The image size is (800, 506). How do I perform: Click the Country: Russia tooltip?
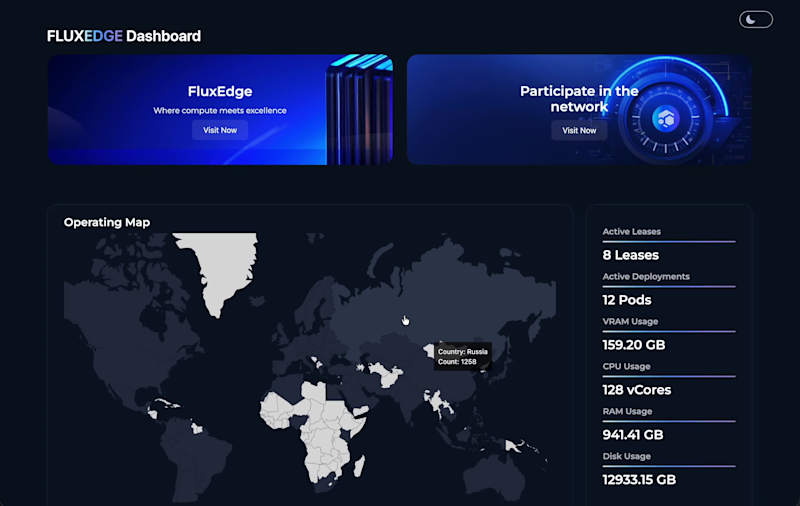(462, 357)
